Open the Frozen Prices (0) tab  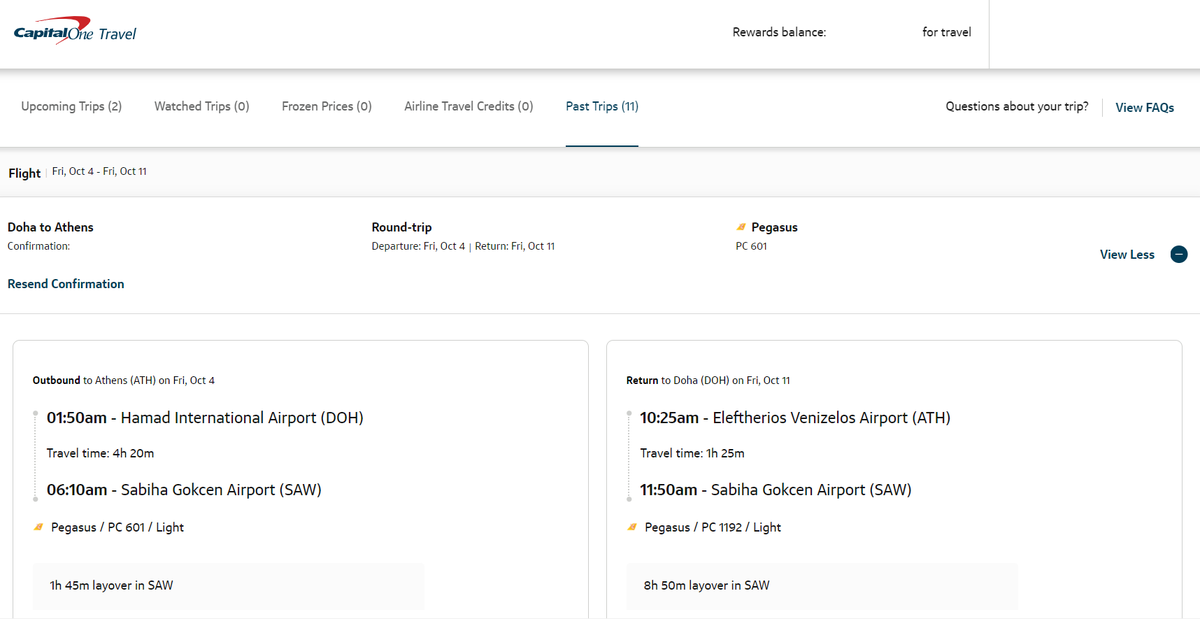pyautogui.click(x=327, y=106)
